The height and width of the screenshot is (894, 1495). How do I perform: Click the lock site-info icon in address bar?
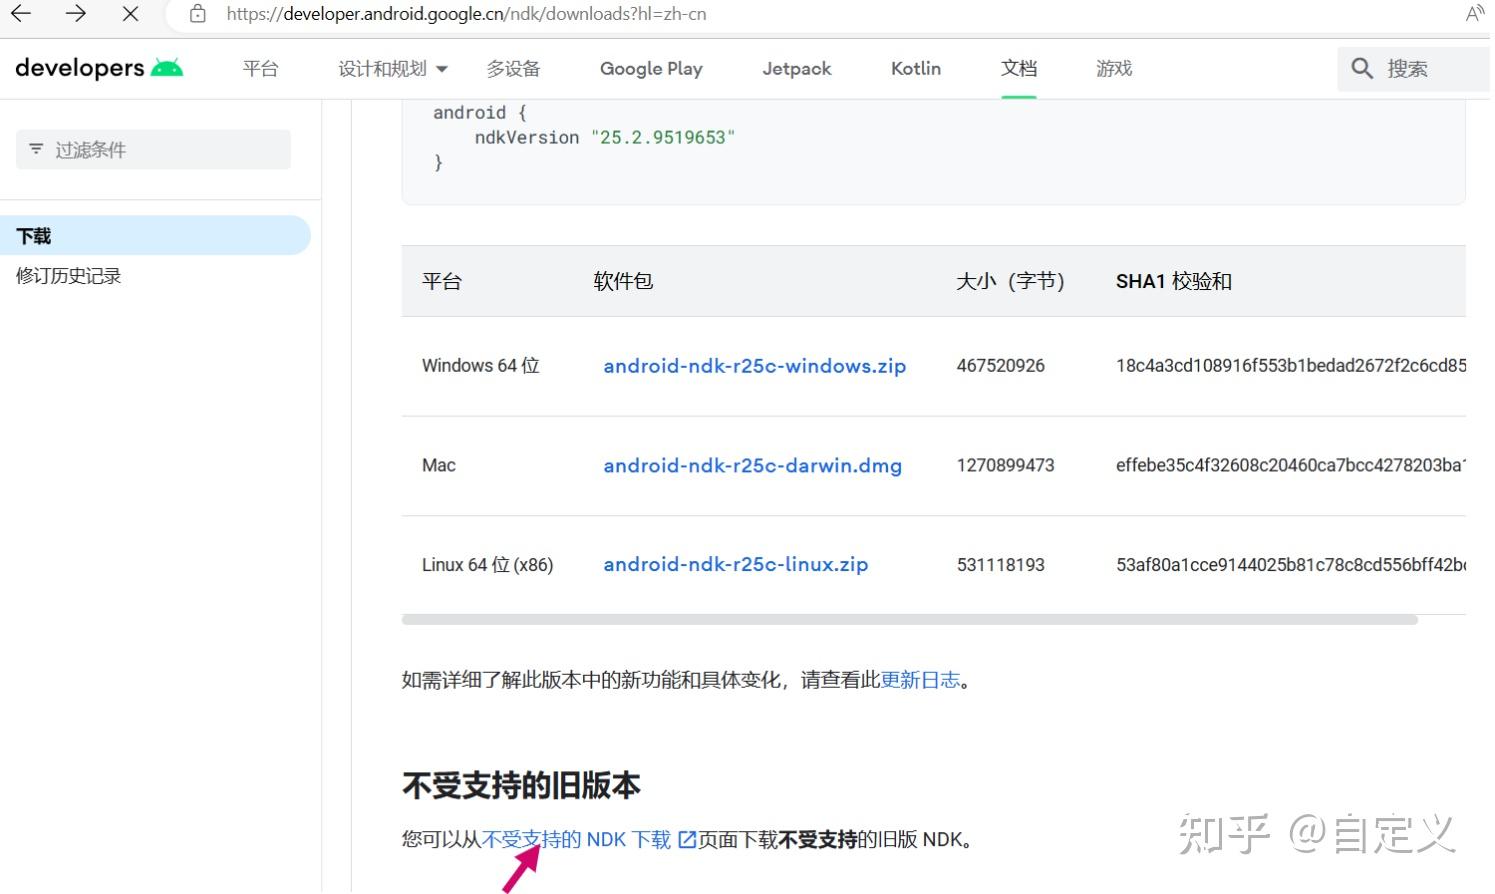[198, 14]
